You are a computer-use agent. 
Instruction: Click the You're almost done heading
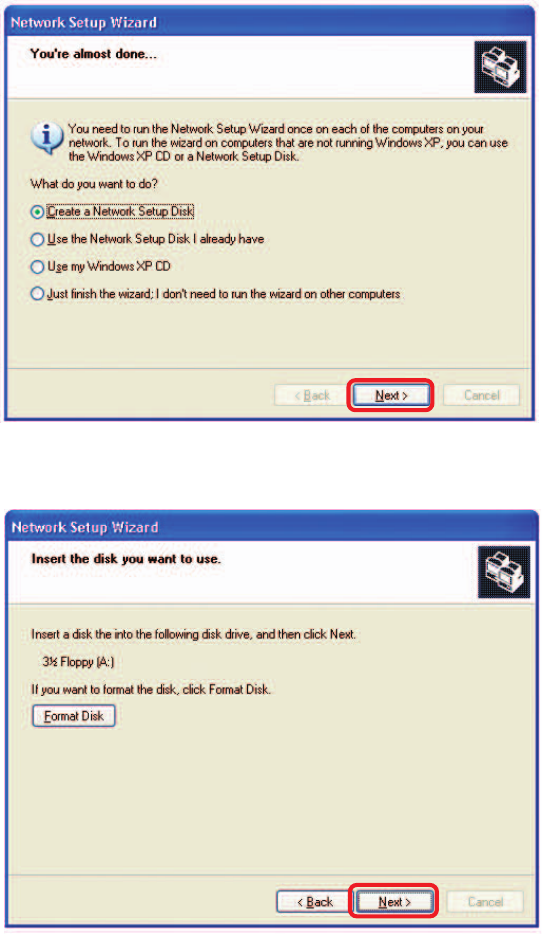coord(94,54)
